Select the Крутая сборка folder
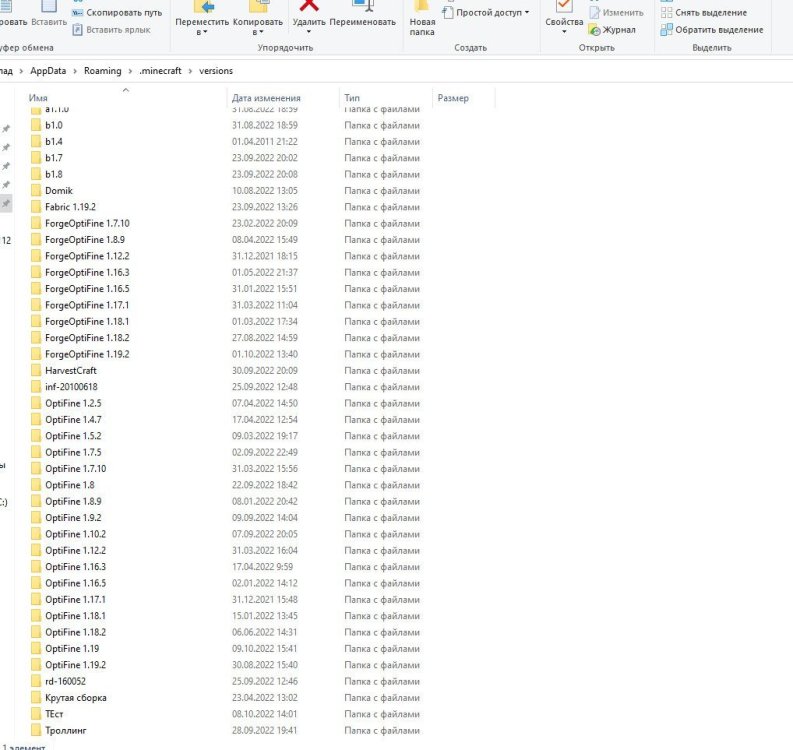 (x=76, y=697)
